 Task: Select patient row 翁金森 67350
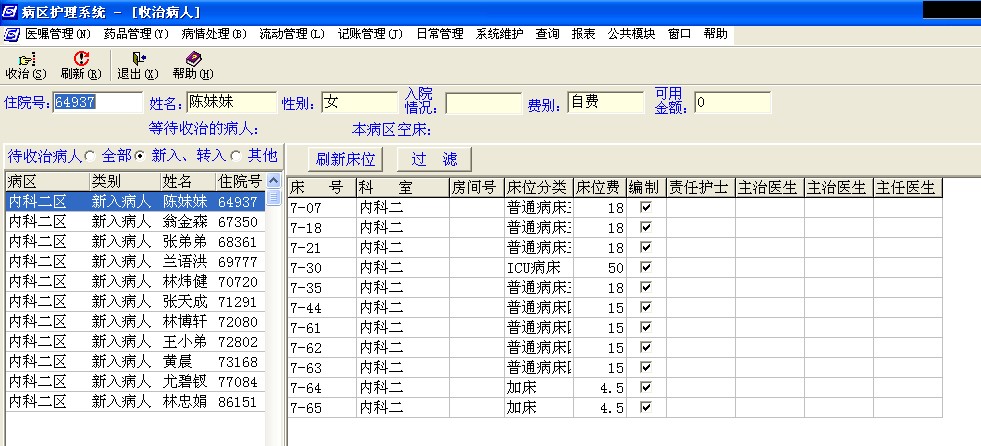pos(135,221)
